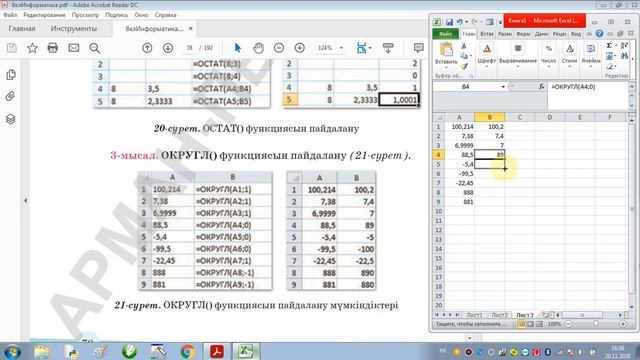The image size is (640, 360).
Task: Click the Find binoculars icon in Excel
Action: pos(624,56)
